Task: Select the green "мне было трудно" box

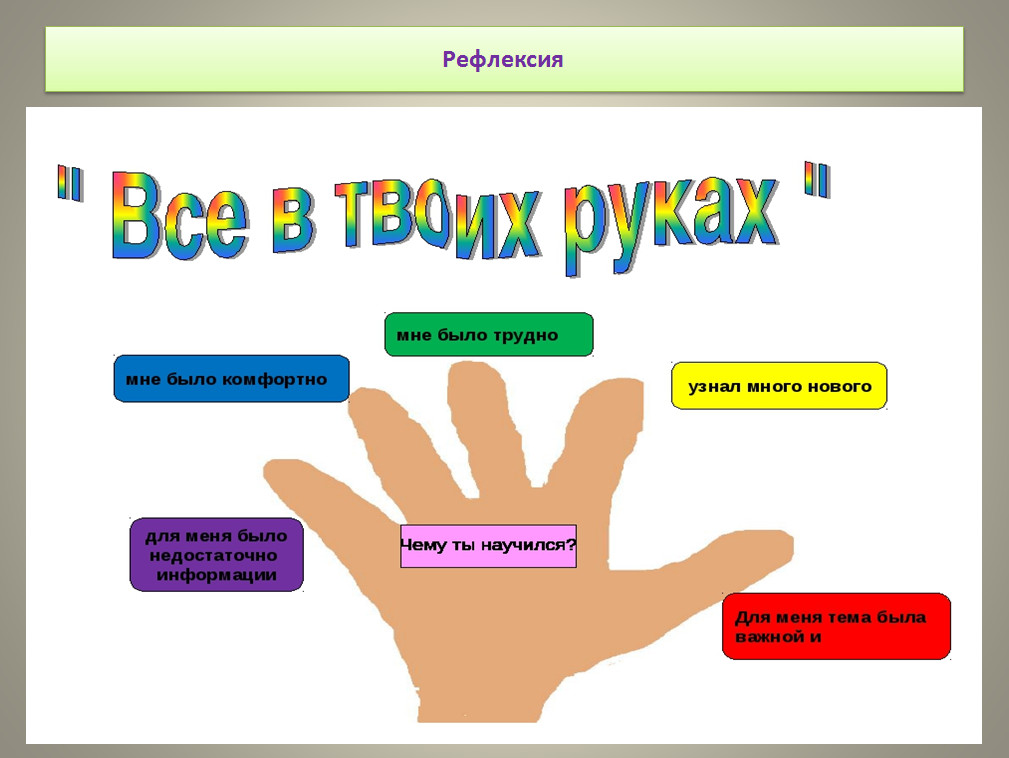Action: pyautogui.click(x=488, y=335)
